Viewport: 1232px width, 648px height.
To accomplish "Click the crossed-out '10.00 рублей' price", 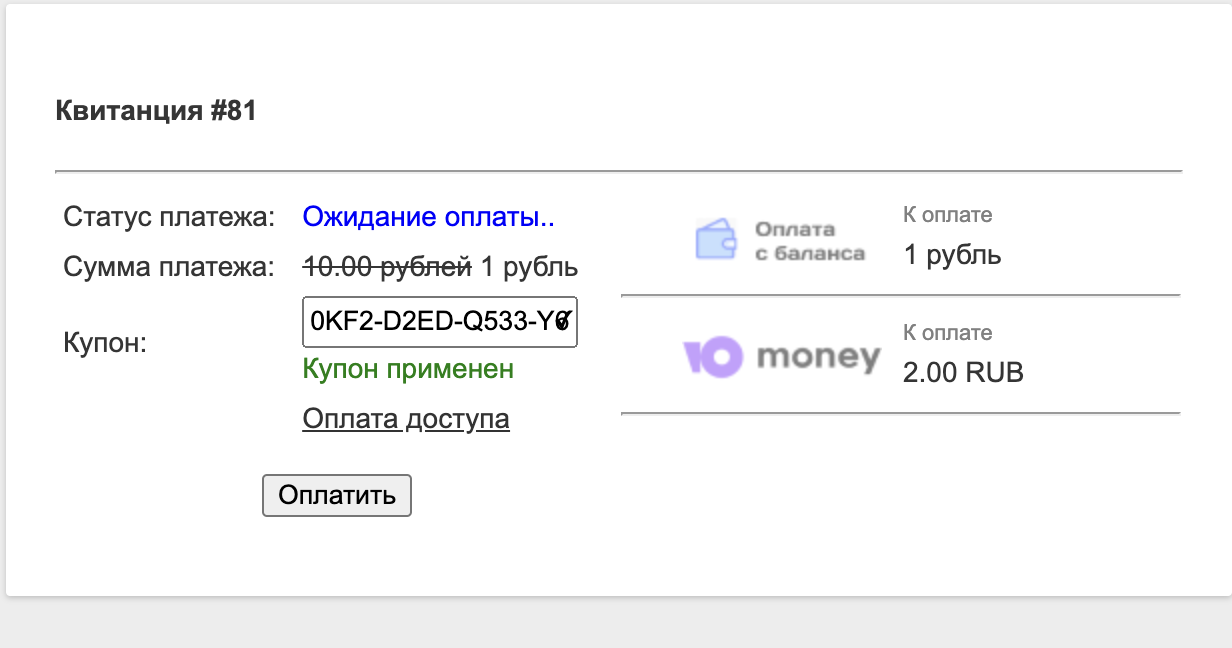I will point(386,268).
